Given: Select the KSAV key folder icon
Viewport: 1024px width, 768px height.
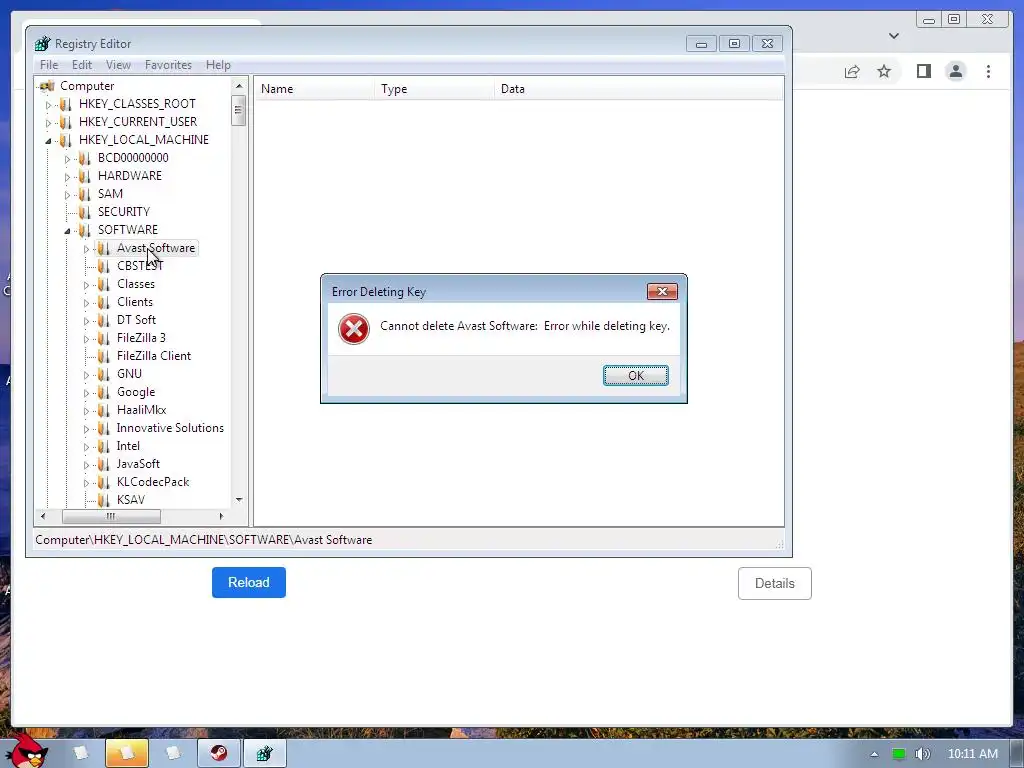Looking at the screenshot, I should [103, 500].
